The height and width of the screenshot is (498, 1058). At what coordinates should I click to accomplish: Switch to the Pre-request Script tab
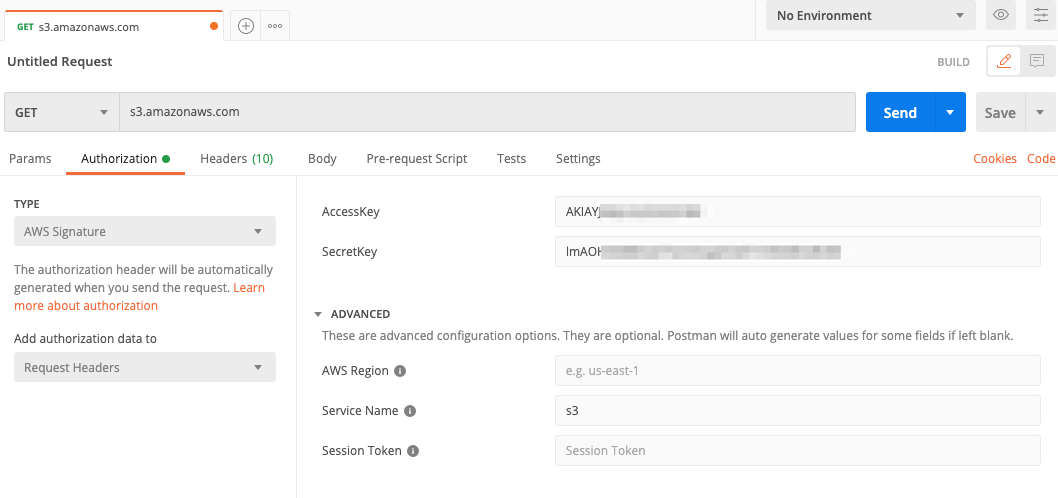pos(417,159)
